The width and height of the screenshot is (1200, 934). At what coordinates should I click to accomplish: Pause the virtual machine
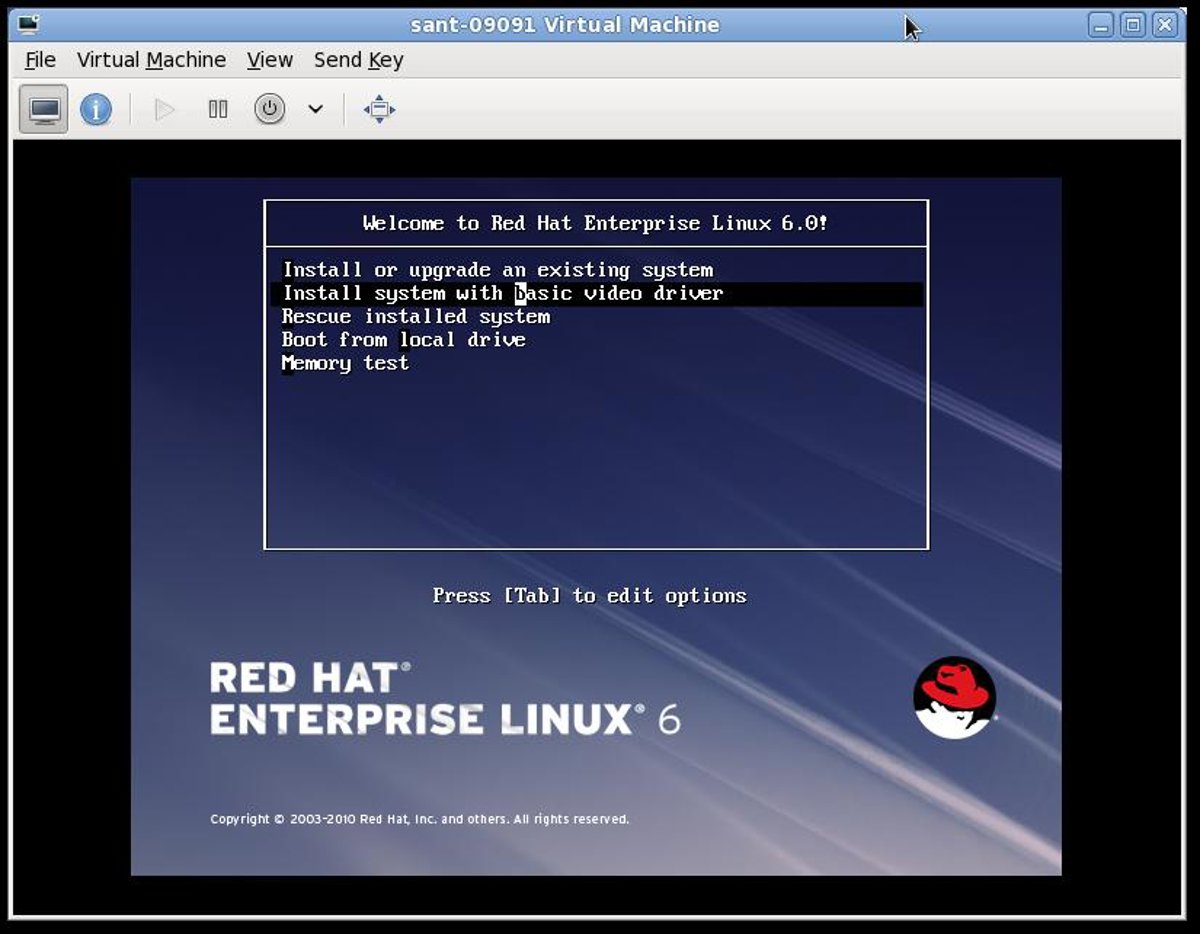pos(218,109)
